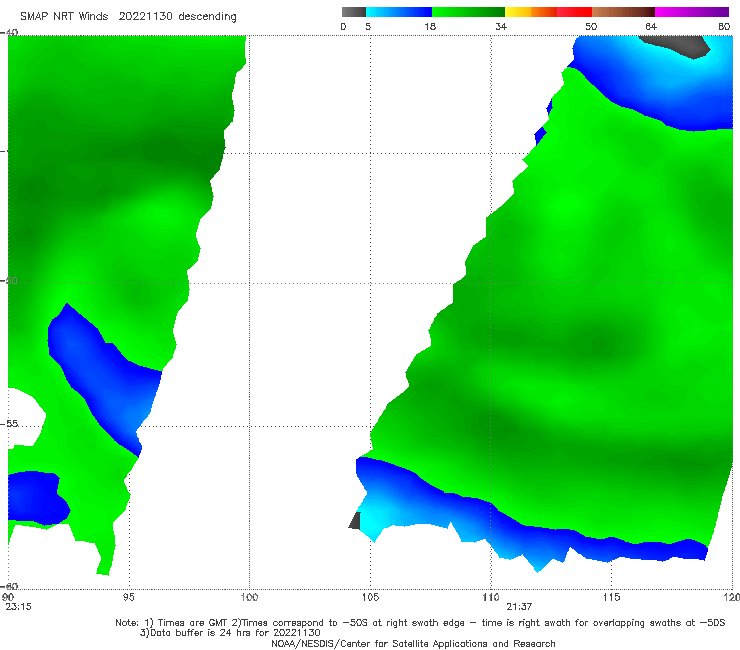
Task: Click the longitude axis label '105'
Action: pyautogui.click(x=370, y=598)
